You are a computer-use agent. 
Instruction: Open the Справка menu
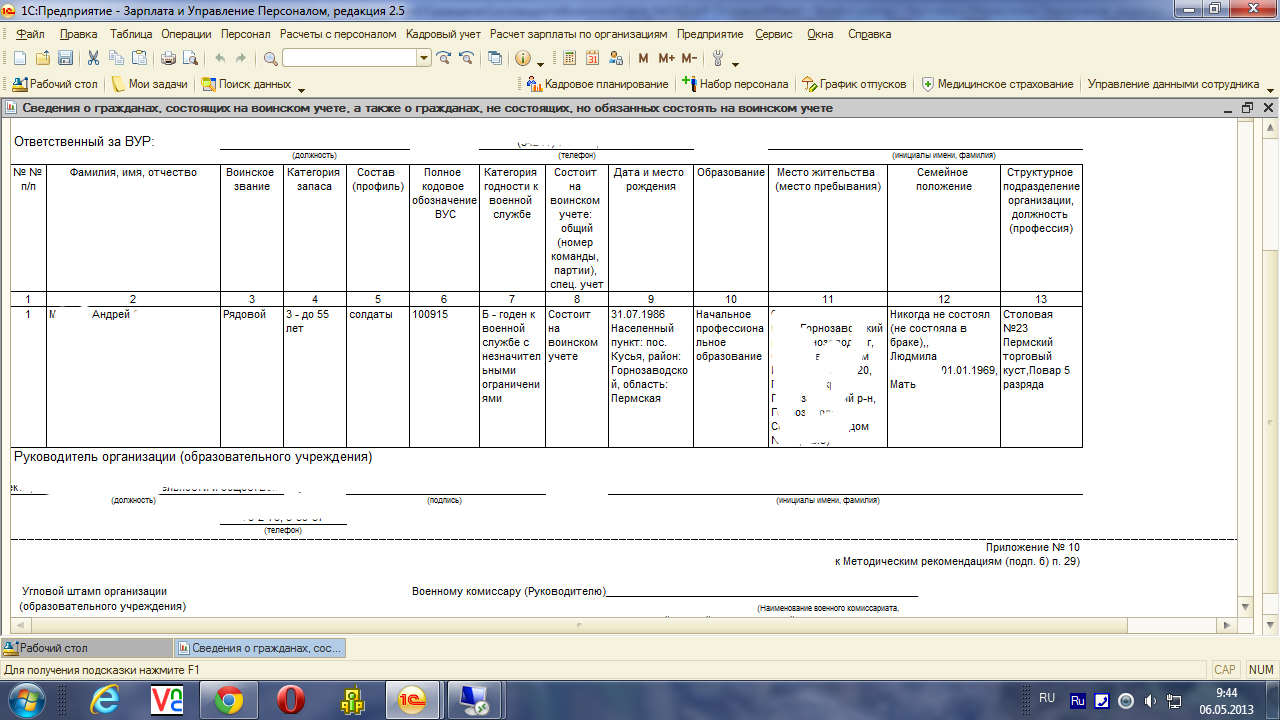(869, 34)
